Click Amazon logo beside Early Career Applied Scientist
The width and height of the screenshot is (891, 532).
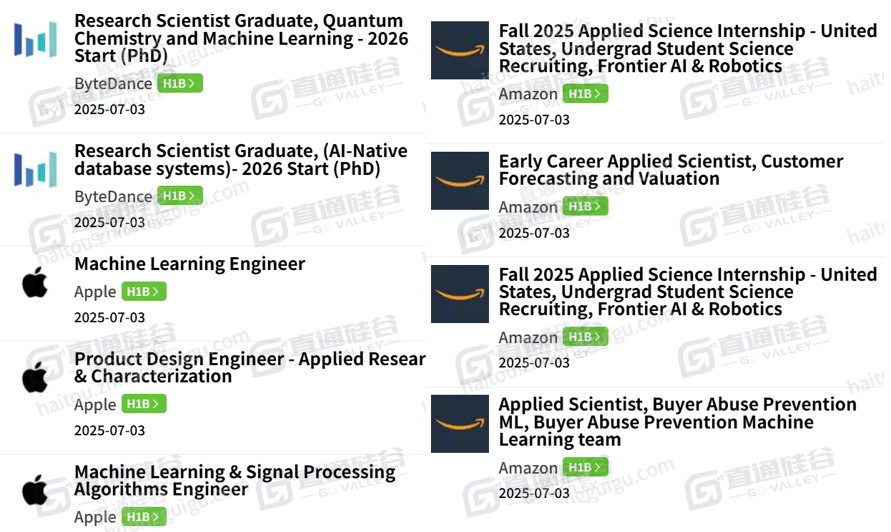pos(460,181)
